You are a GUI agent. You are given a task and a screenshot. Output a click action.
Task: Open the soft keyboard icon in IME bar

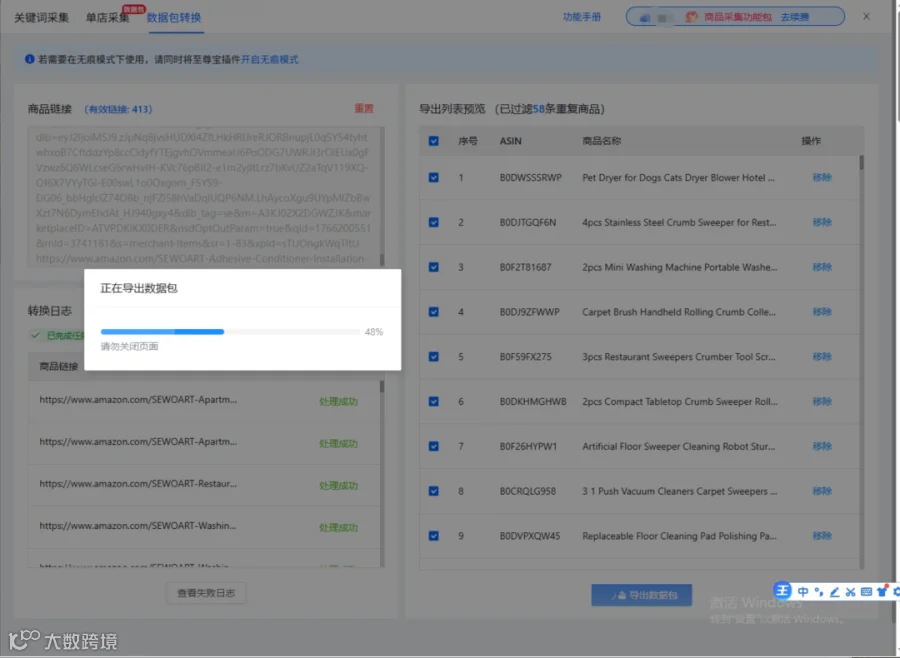(x=866, y=591)
